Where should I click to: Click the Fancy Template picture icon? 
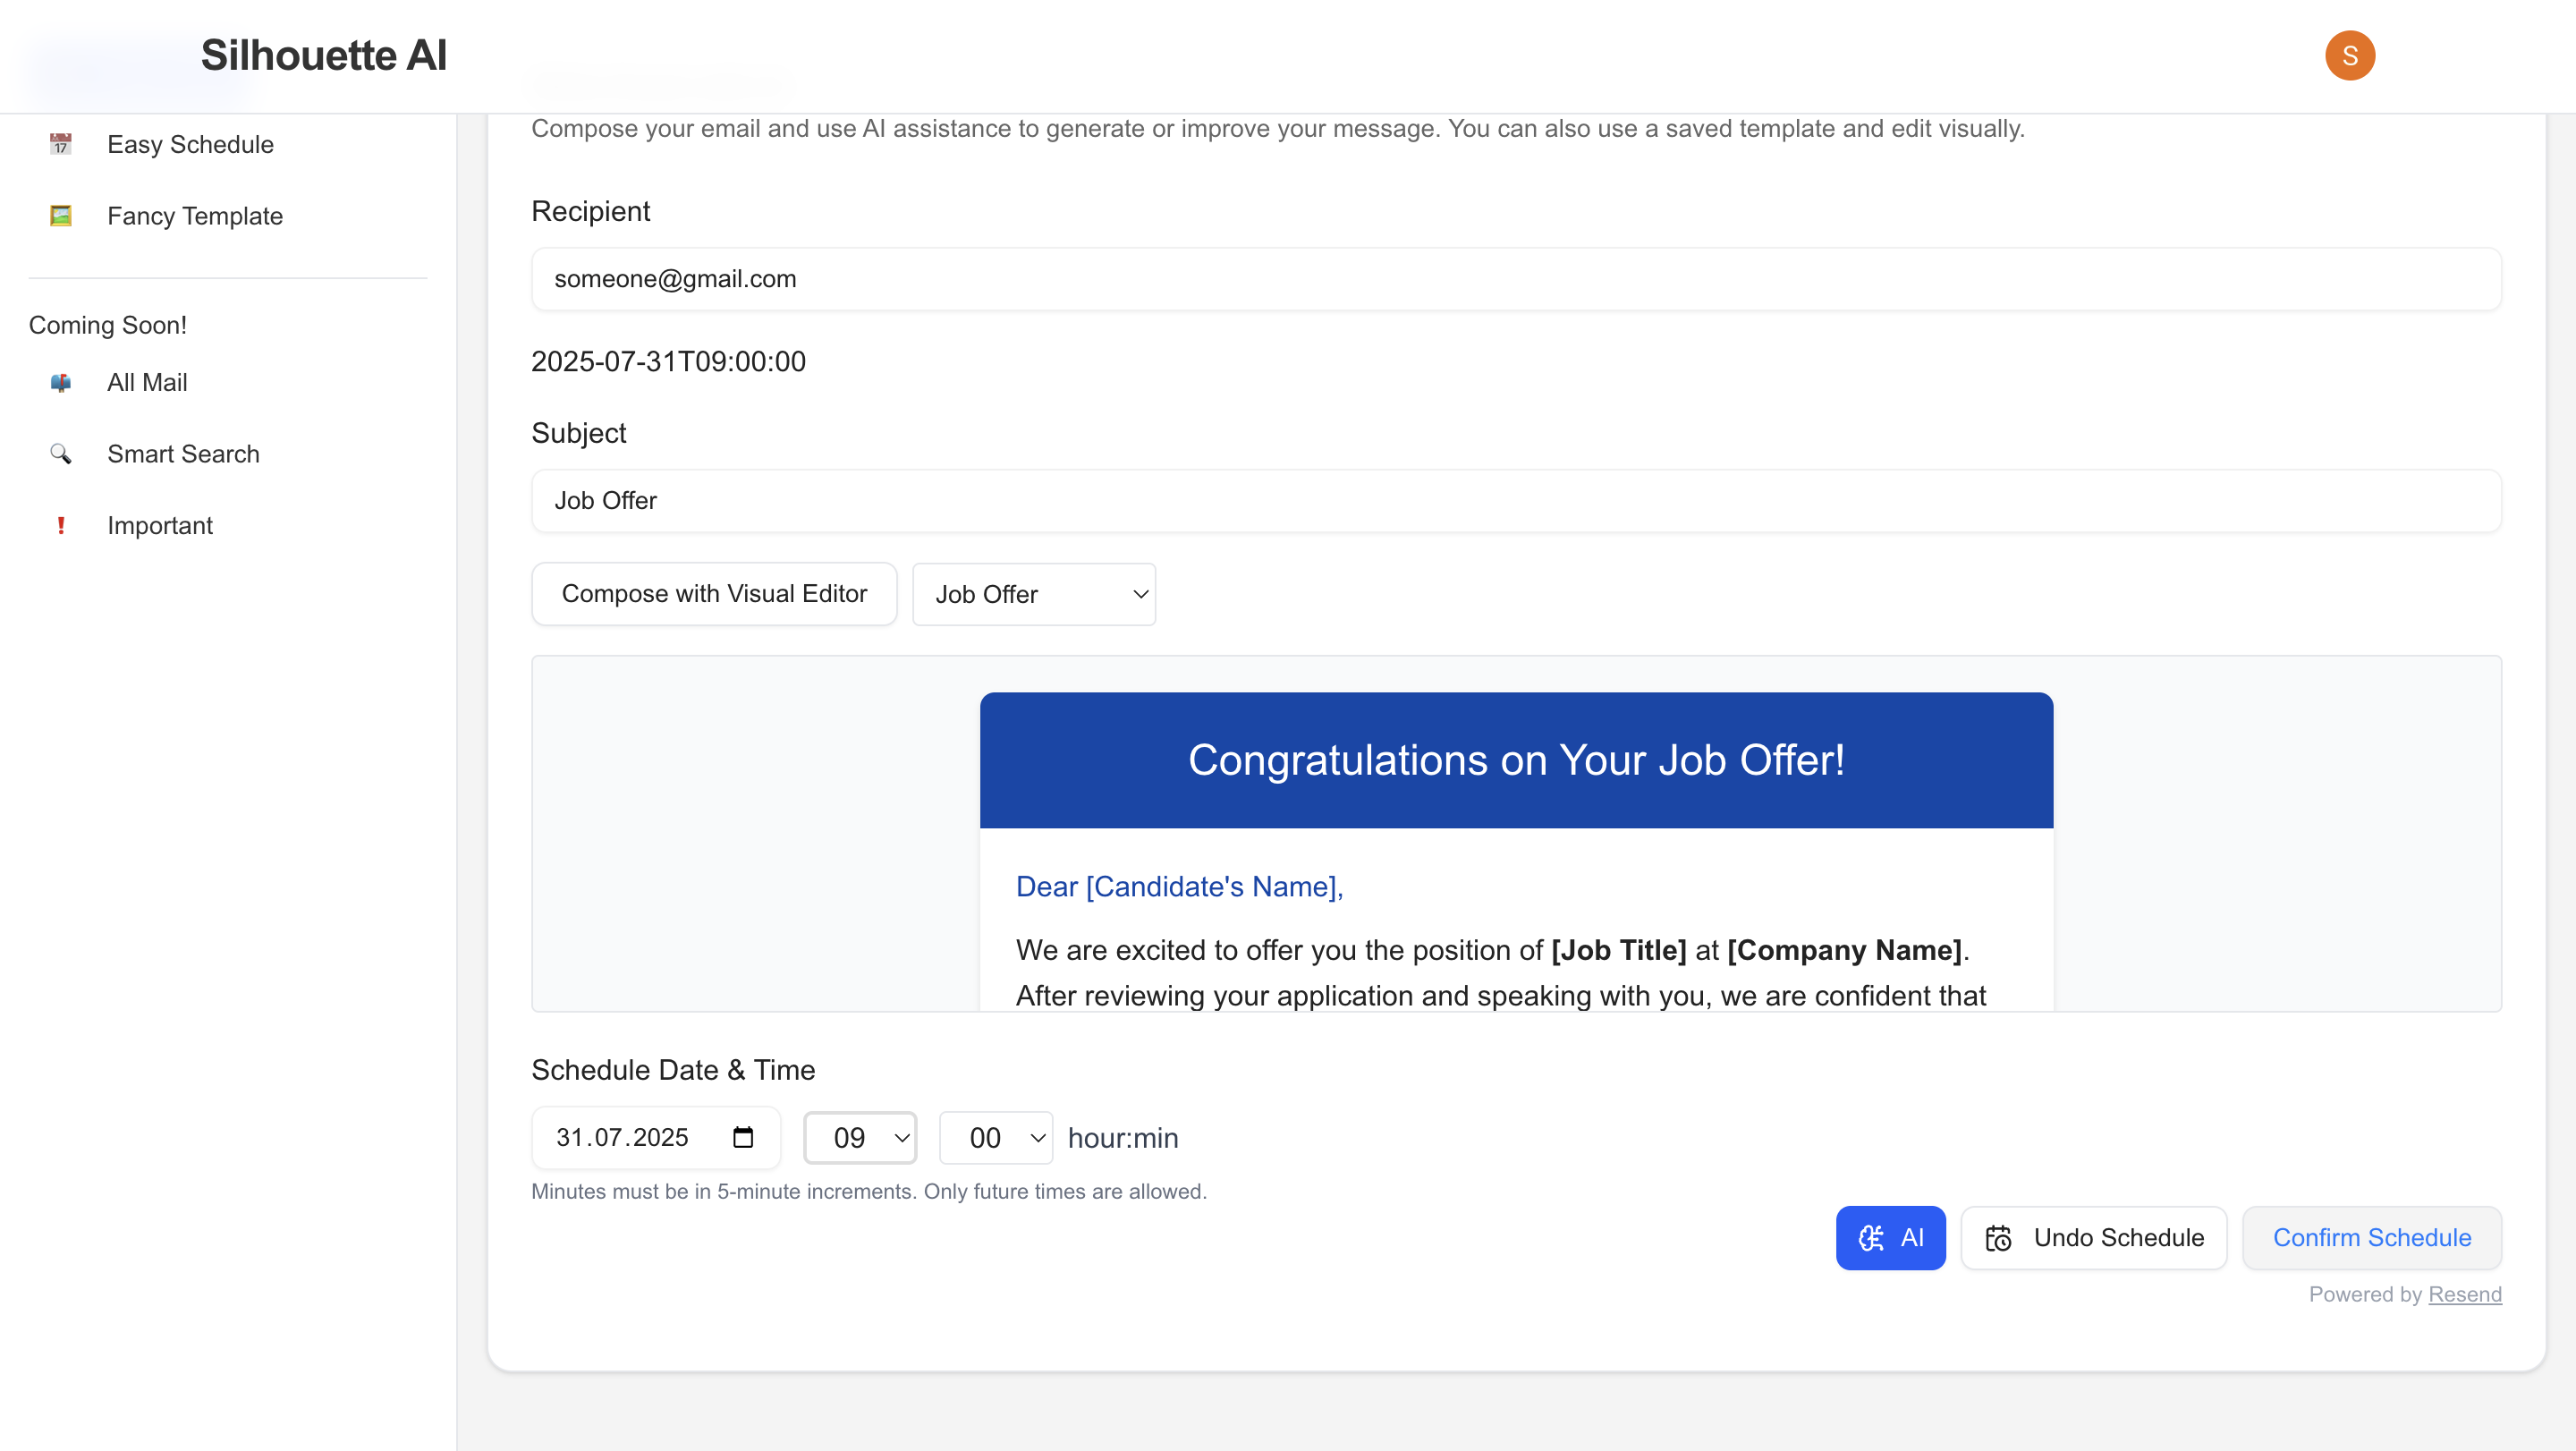pos(61,216)
